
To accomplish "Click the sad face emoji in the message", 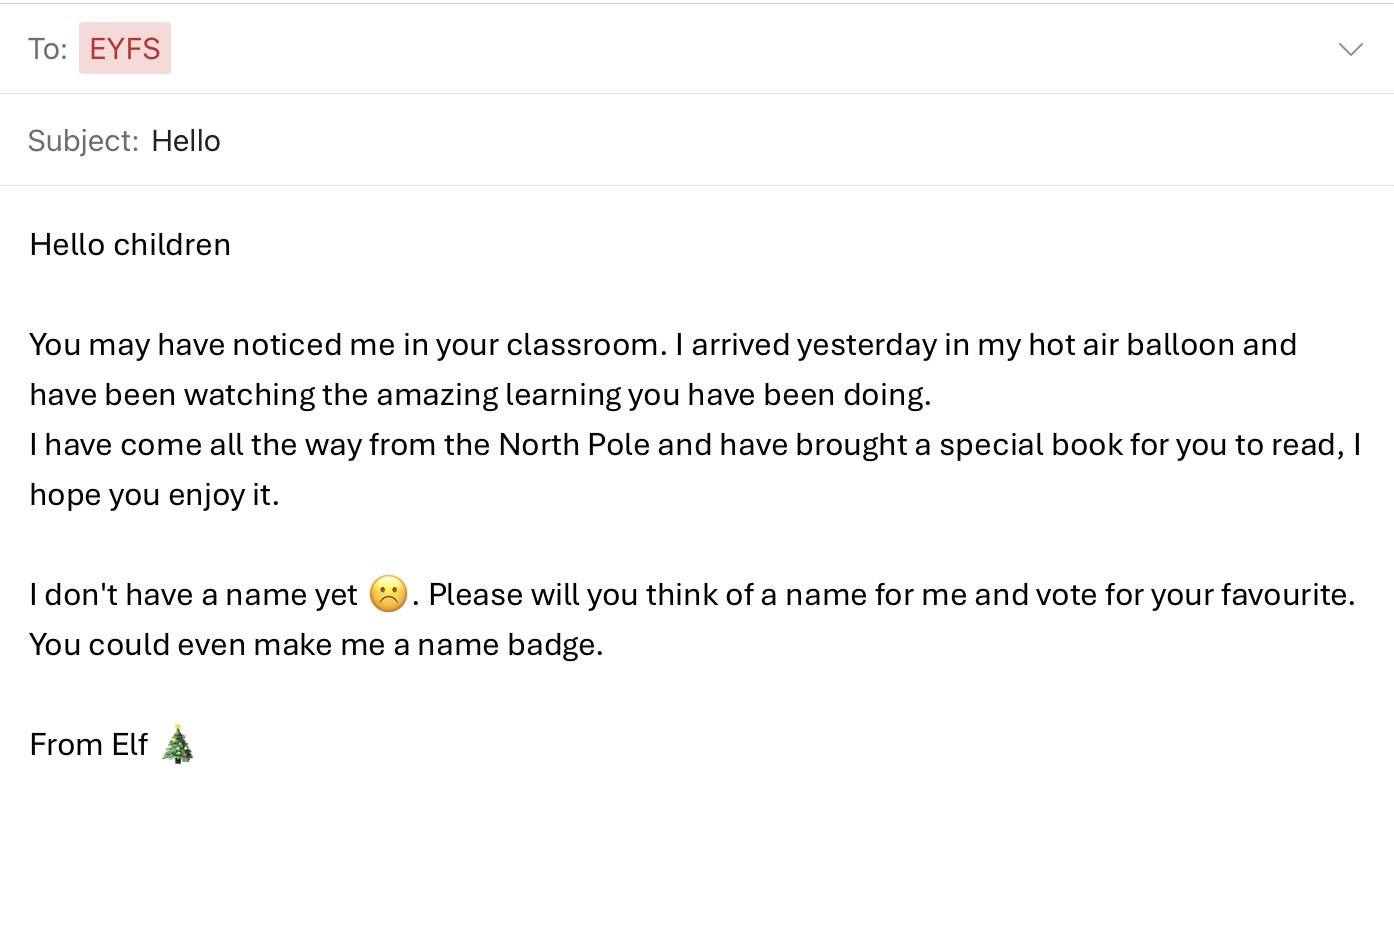I will point(388,594).
